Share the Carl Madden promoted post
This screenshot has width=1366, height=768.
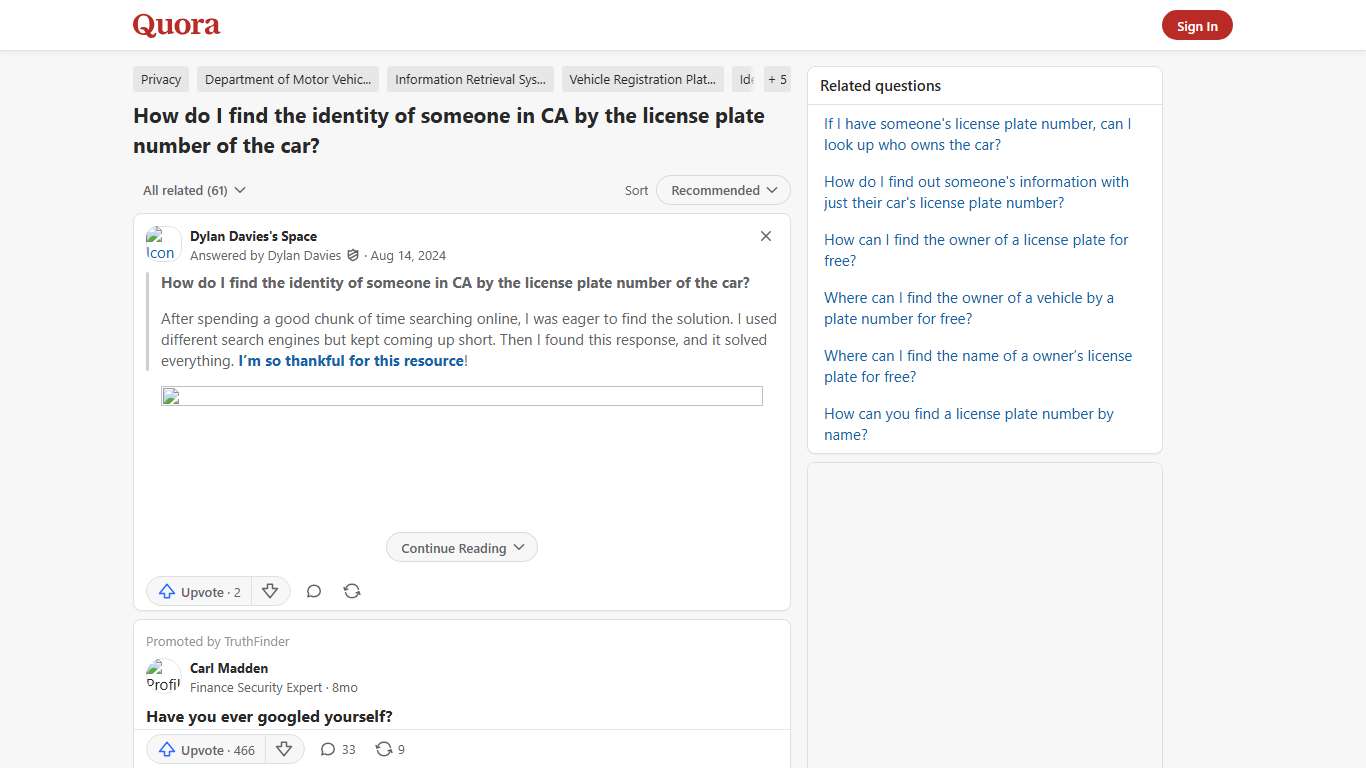[389, 749]
